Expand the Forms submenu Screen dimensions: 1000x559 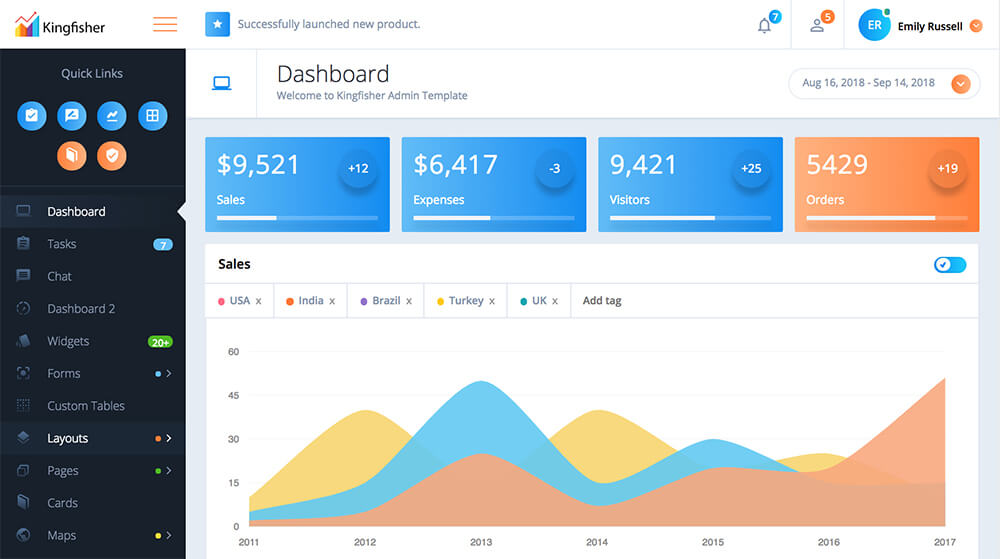[x=168, y=374]
